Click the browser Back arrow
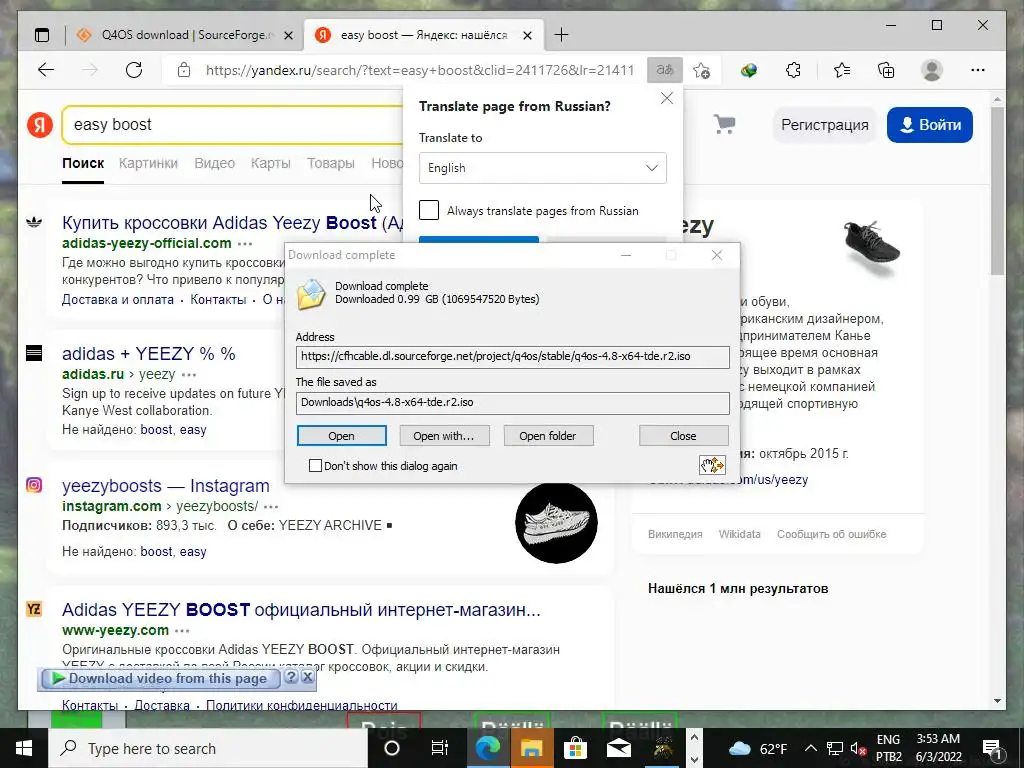The height and width of the screenshot is (768, 1024). point(46,70)
